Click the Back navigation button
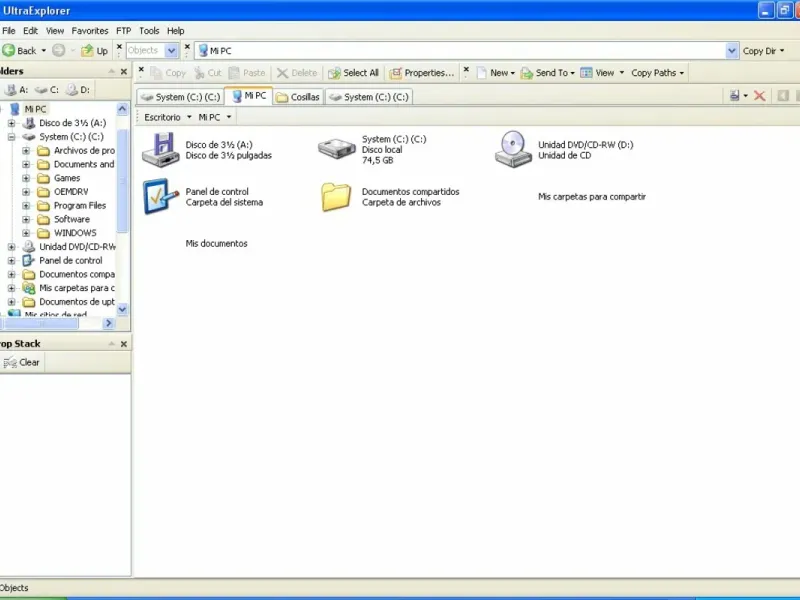800x600 pixels. pyautogui.click(x=19, y=51)
